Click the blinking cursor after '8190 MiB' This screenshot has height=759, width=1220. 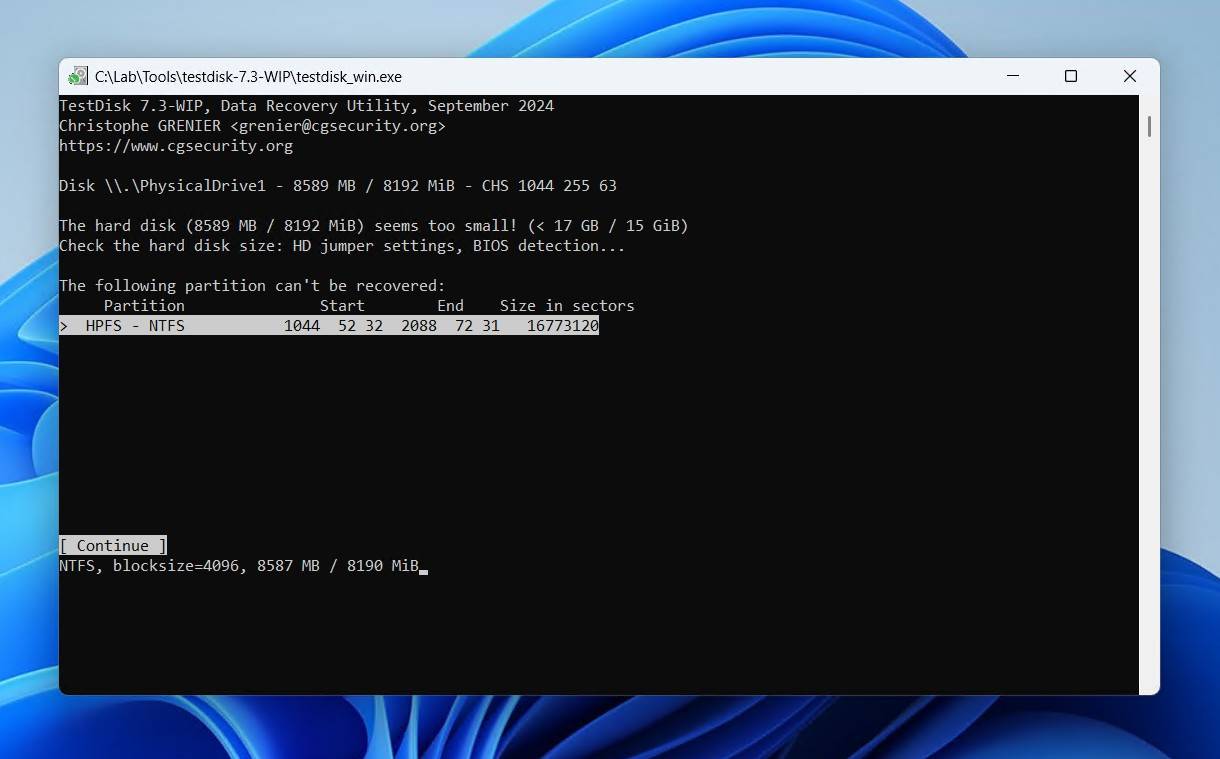(x=424, y=567)
